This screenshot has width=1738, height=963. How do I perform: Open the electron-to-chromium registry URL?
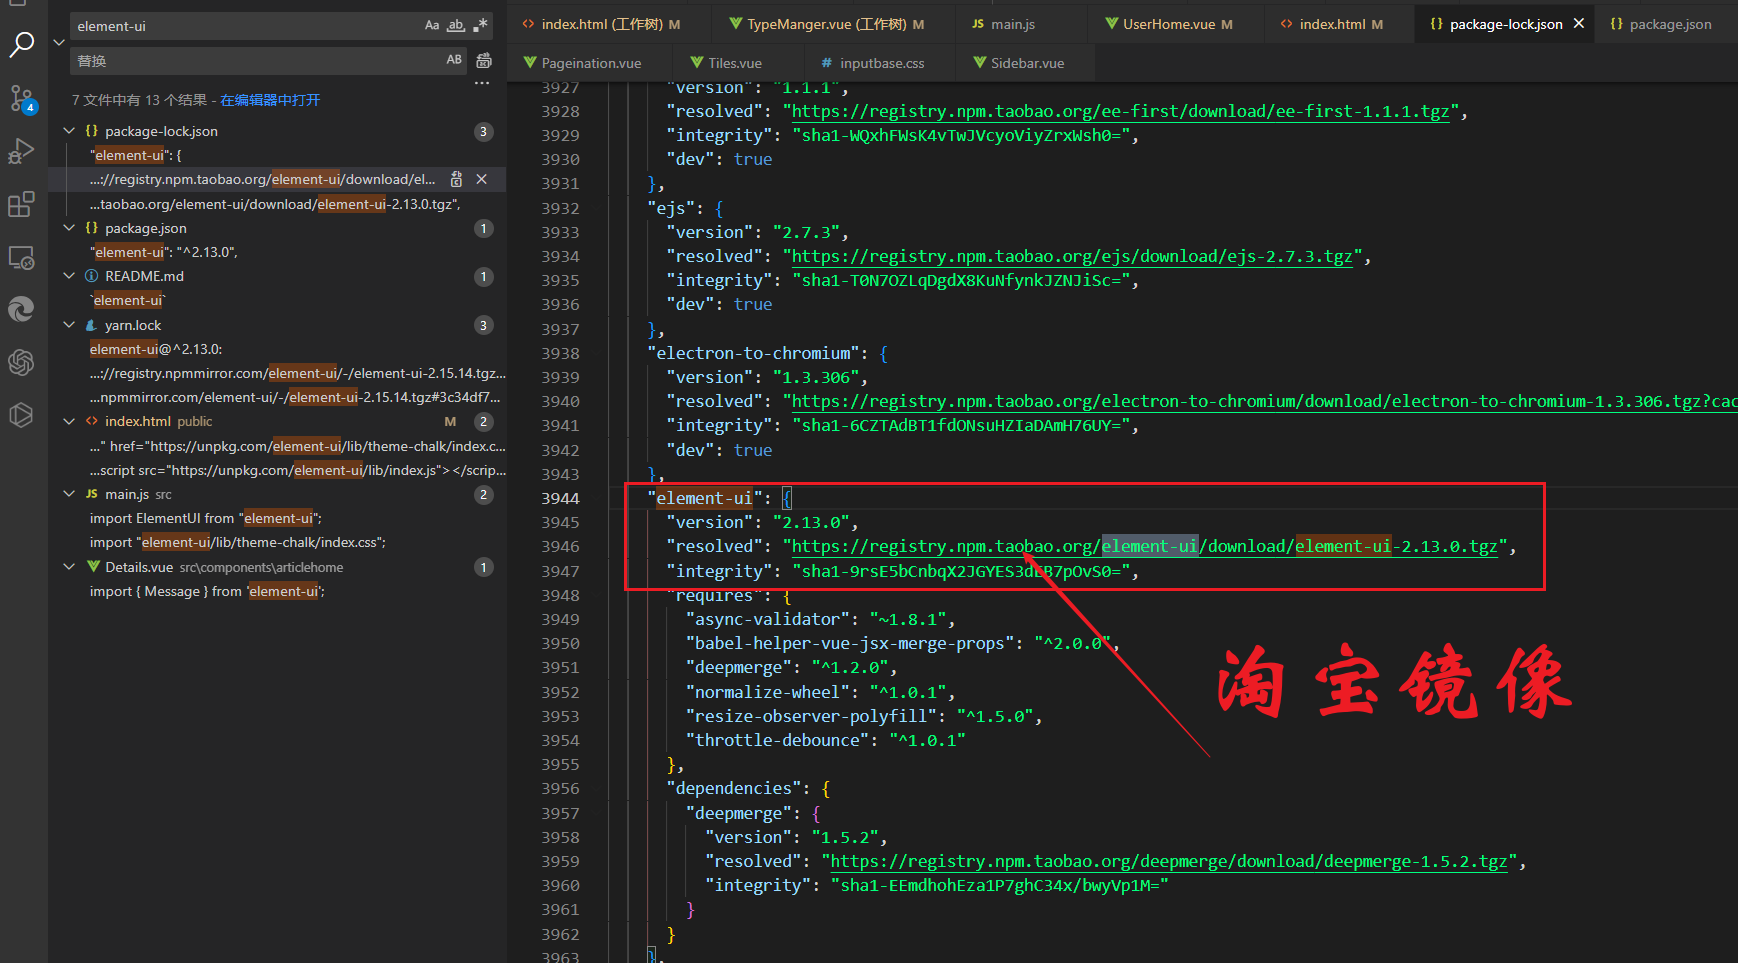pos(1264,401)
